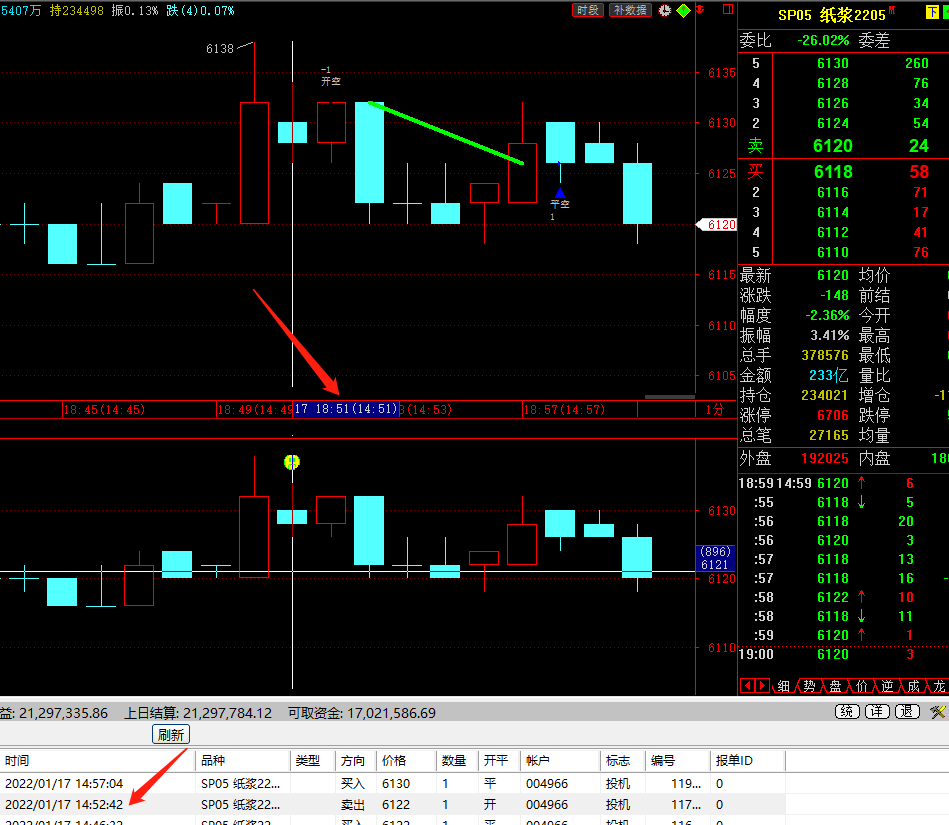
Task: Switch to the 细 detail tab
Action: coord(783,686)
